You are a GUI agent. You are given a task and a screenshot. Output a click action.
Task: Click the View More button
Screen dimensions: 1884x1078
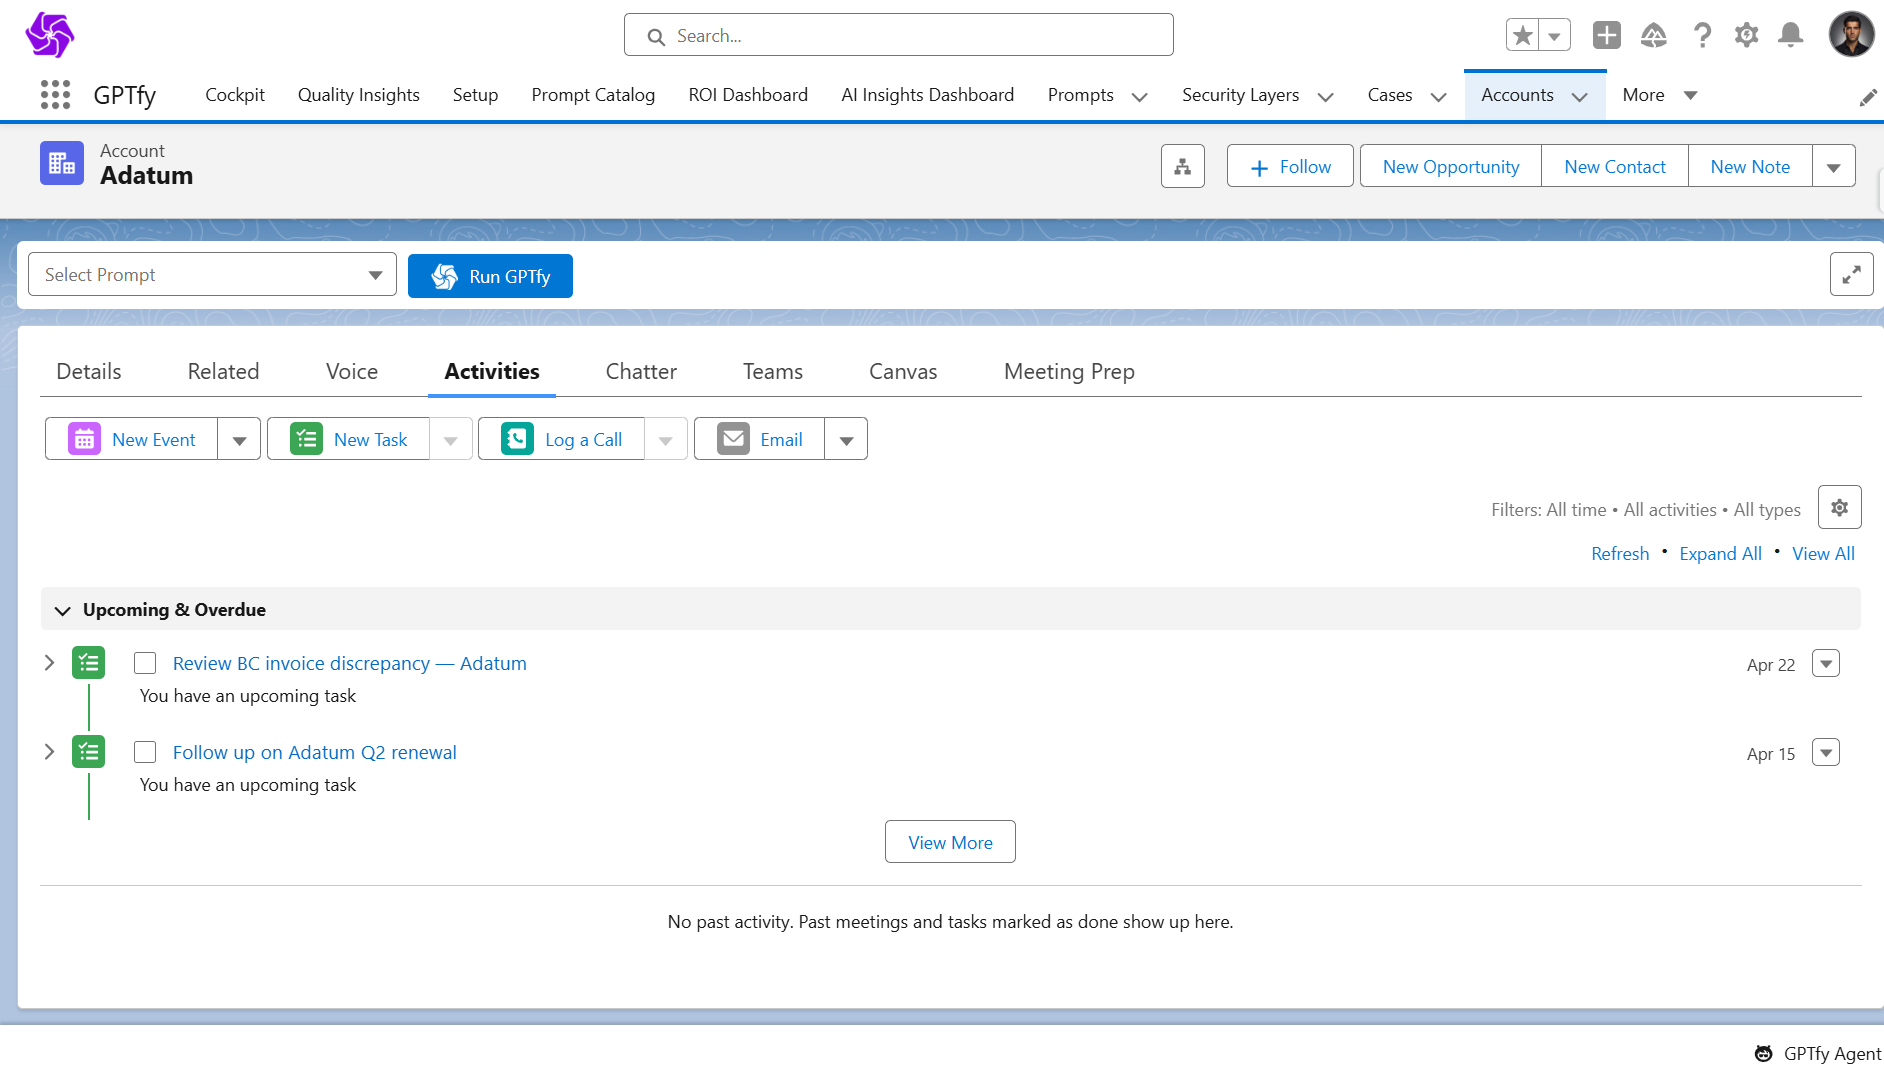(950, 842)
